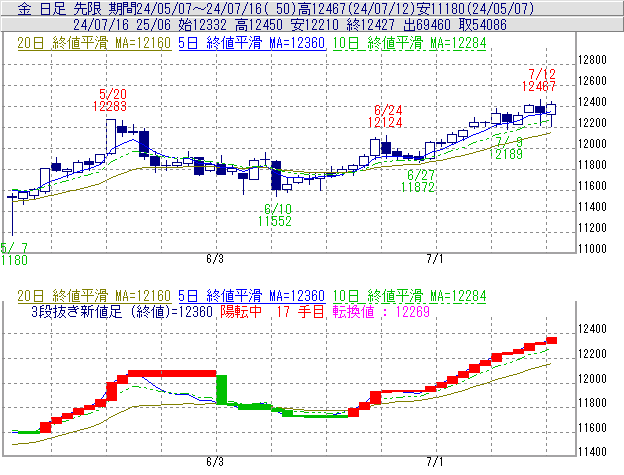The width and height of the screenshot is (624, 475).
Task: Click the 出69460 volume figure in header
Action: [427, 25]
